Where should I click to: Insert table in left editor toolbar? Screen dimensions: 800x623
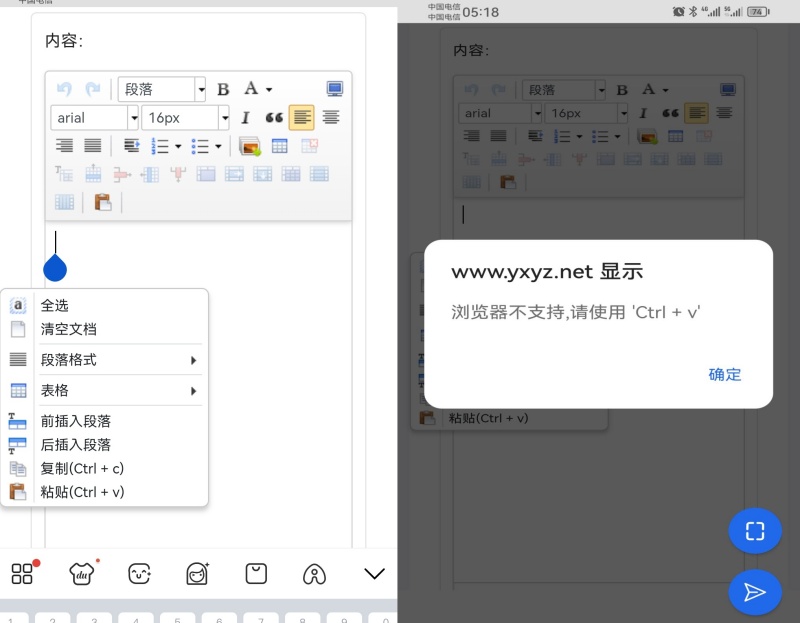(279, 146)
